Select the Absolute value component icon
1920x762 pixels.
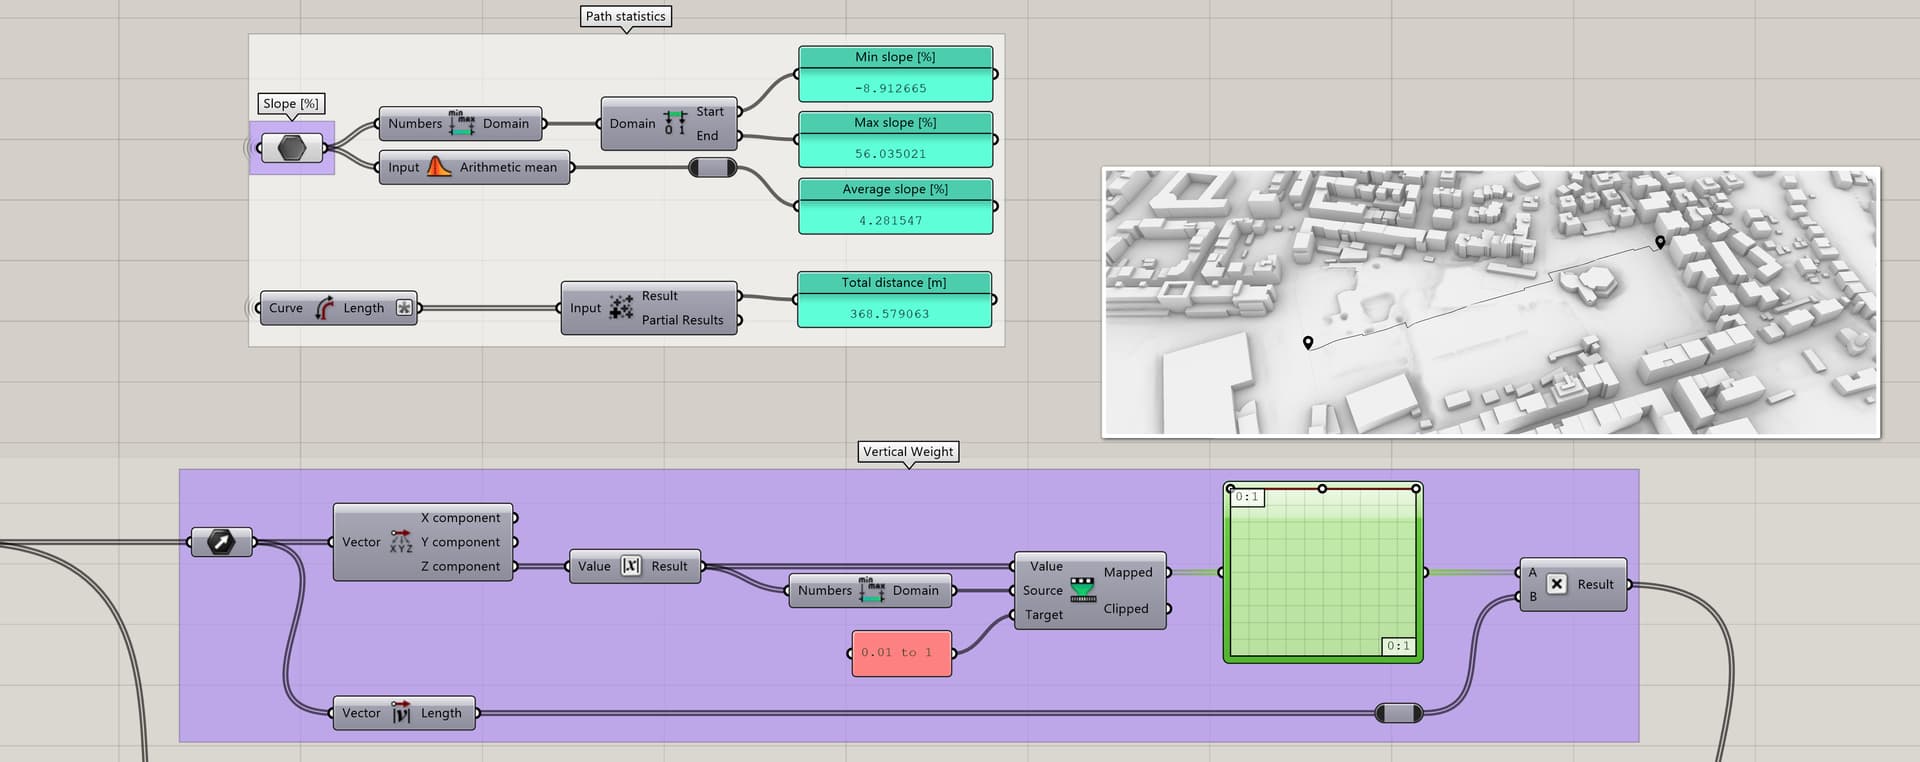point(631,566)
